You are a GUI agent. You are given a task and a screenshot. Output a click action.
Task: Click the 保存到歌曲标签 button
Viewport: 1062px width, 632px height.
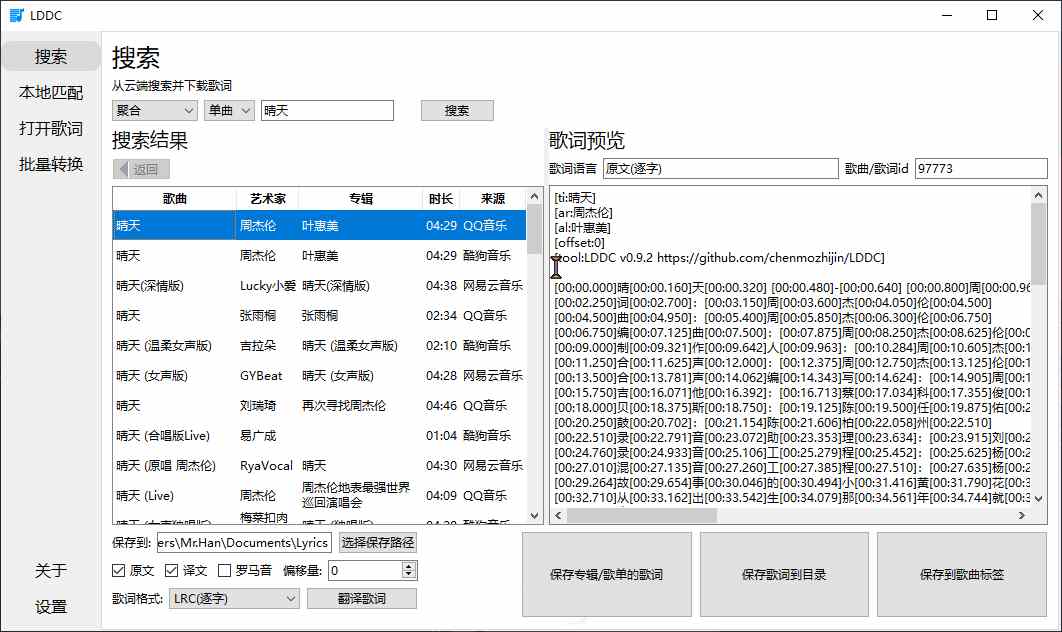tap(961, 574)
